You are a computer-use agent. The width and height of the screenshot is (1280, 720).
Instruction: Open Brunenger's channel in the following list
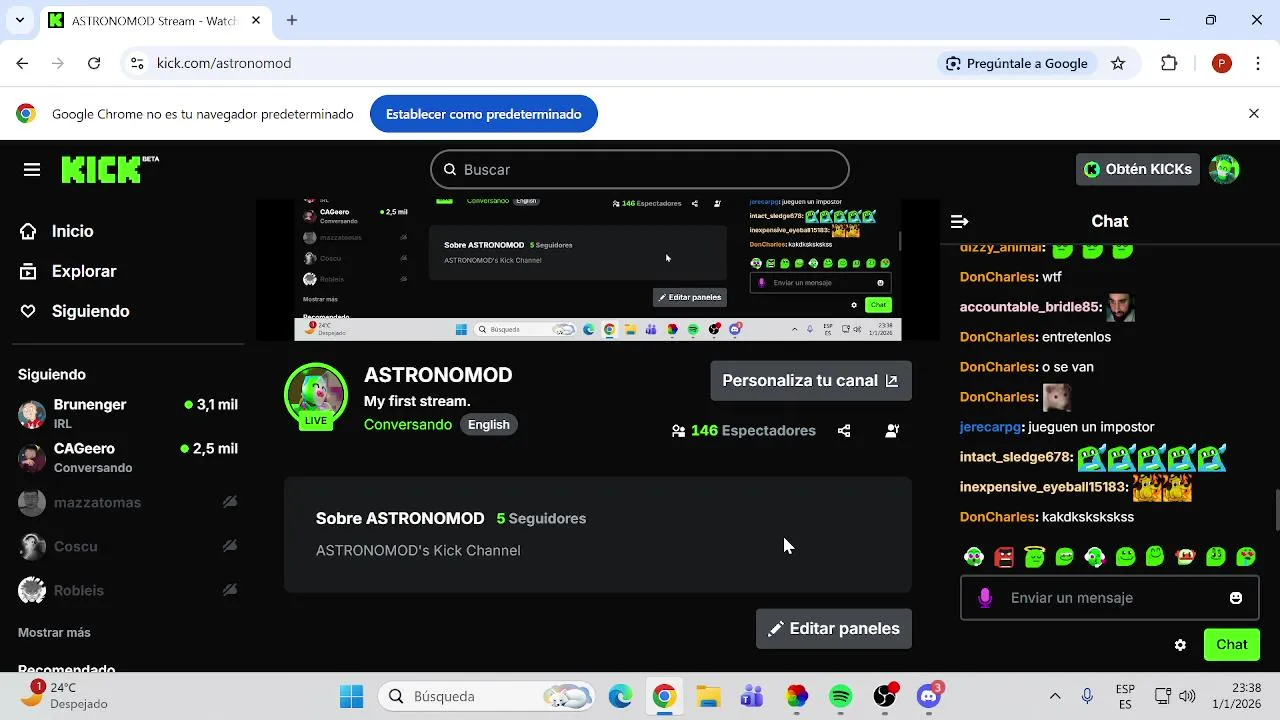point(128,413)
